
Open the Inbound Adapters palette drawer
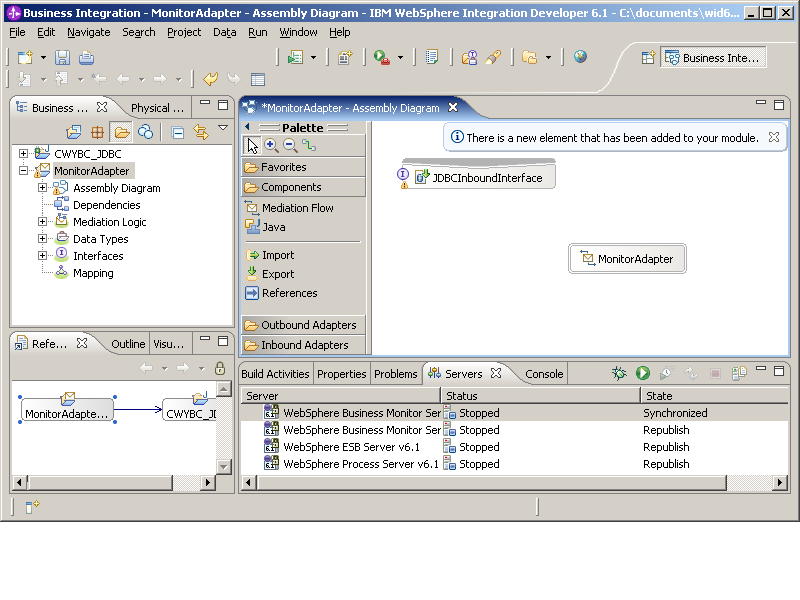pyautogui.click(x=304, y=345)
